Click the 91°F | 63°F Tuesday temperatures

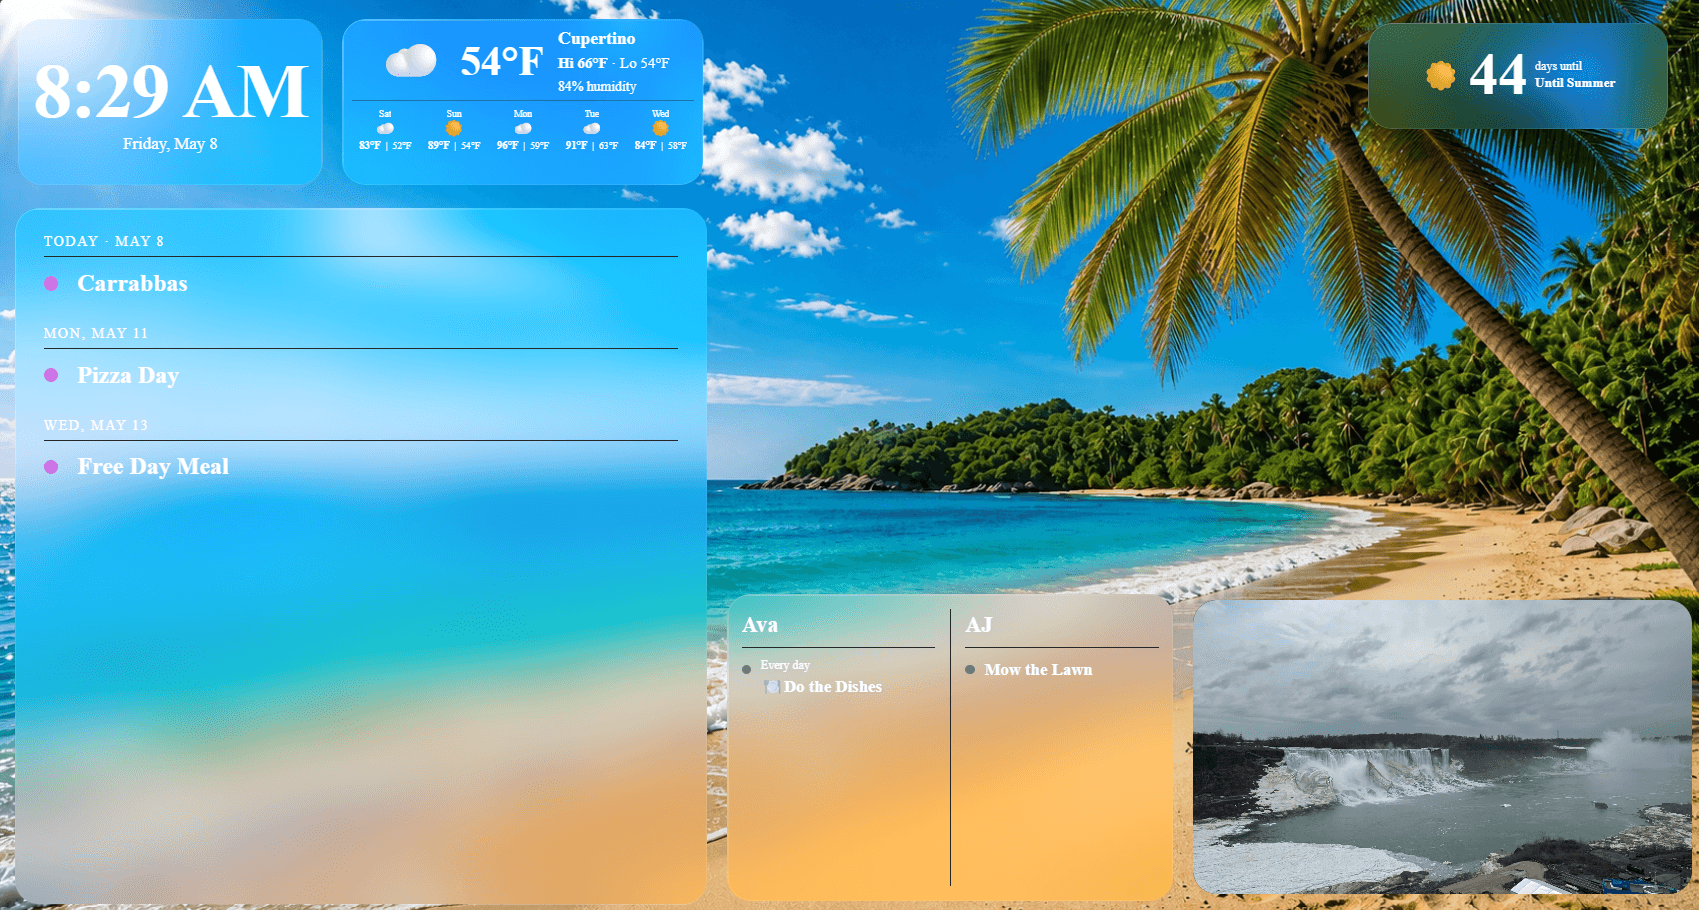[x=592, y=146]
